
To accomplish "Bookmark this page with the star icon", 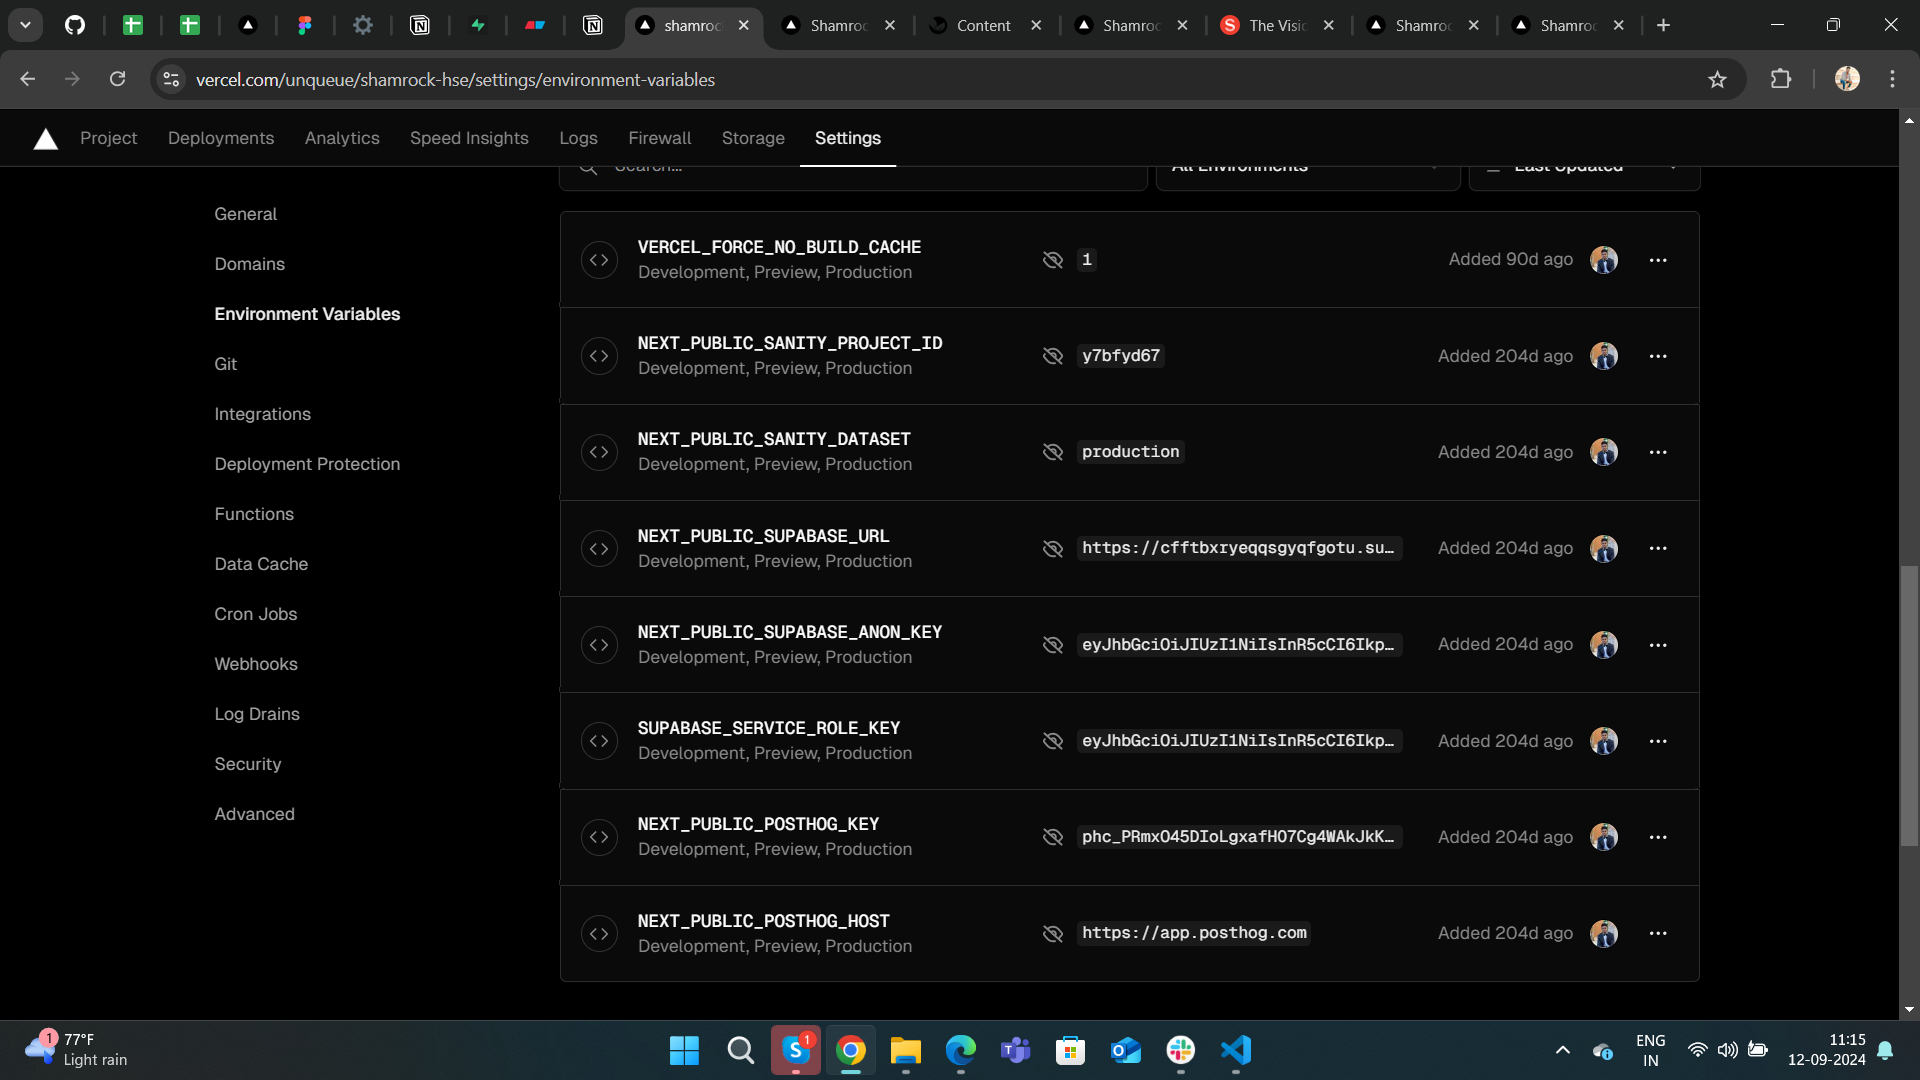I will point(1717,79).
